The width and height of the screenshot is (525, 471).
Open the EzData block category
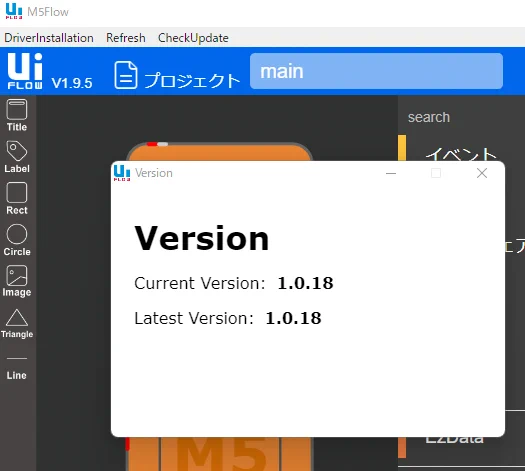pos(454,439)
